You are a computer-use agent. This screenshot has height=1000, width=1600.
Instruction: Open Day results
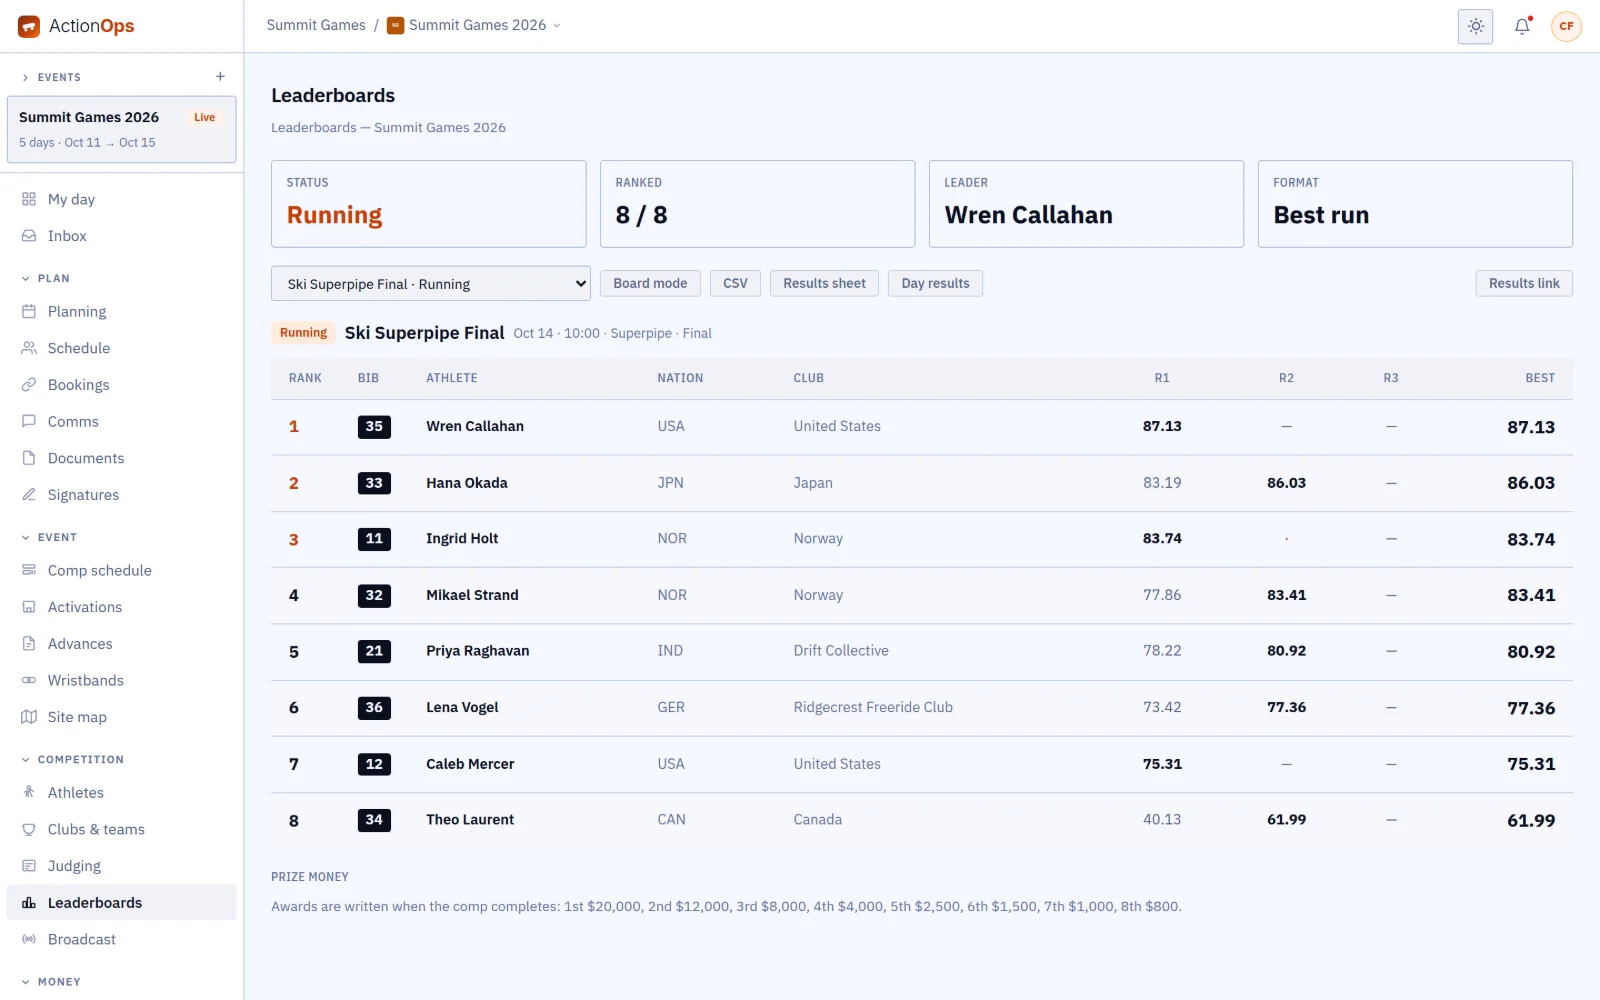pos(935,283)
